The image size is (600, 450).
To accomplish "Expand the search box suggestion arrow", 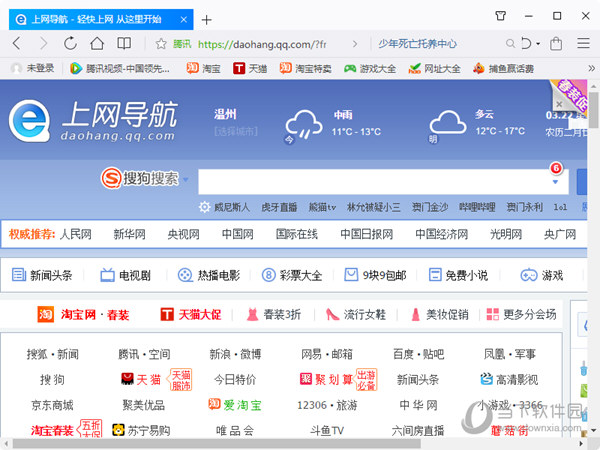I will click(x=555, y=182).
